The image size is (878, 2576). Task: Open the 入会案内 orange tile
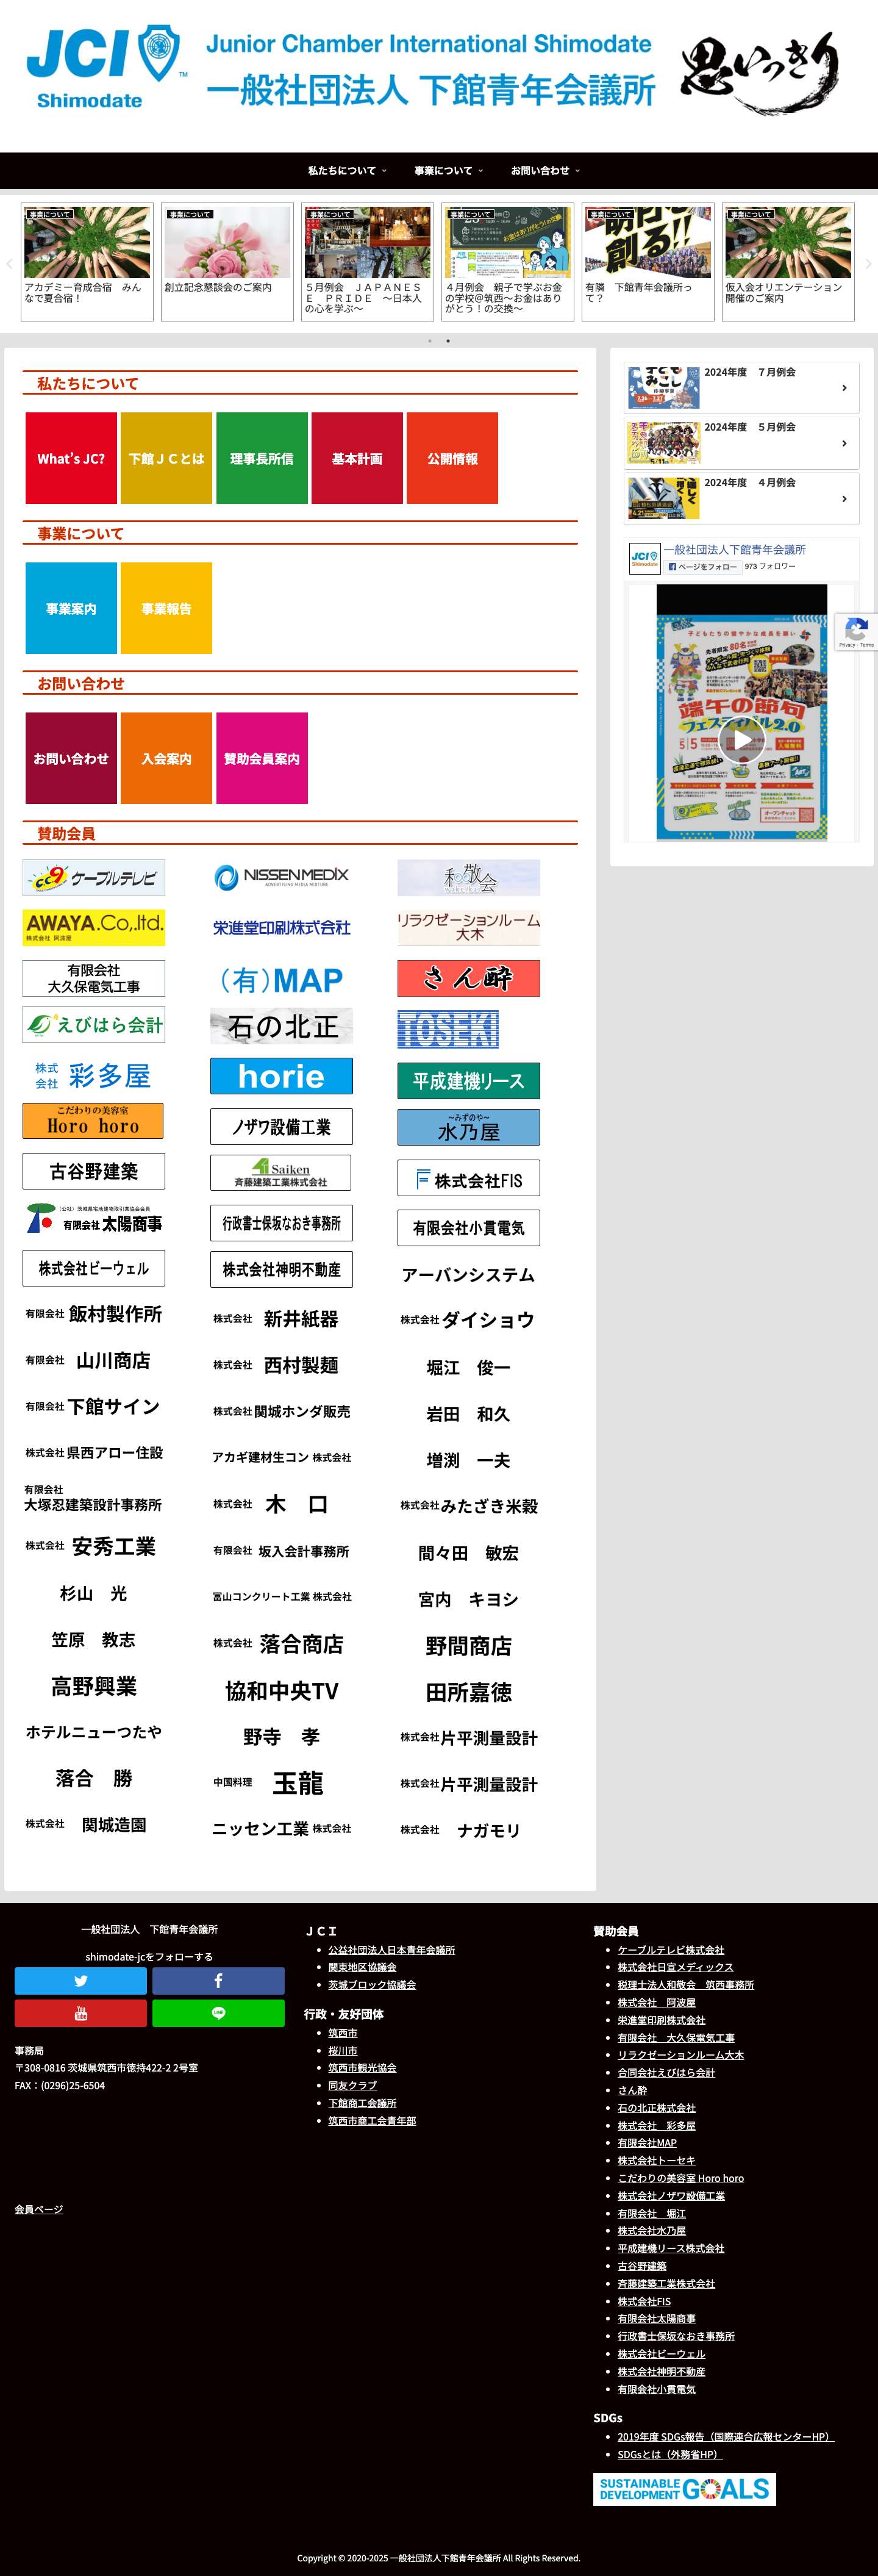tap(166, 758)
